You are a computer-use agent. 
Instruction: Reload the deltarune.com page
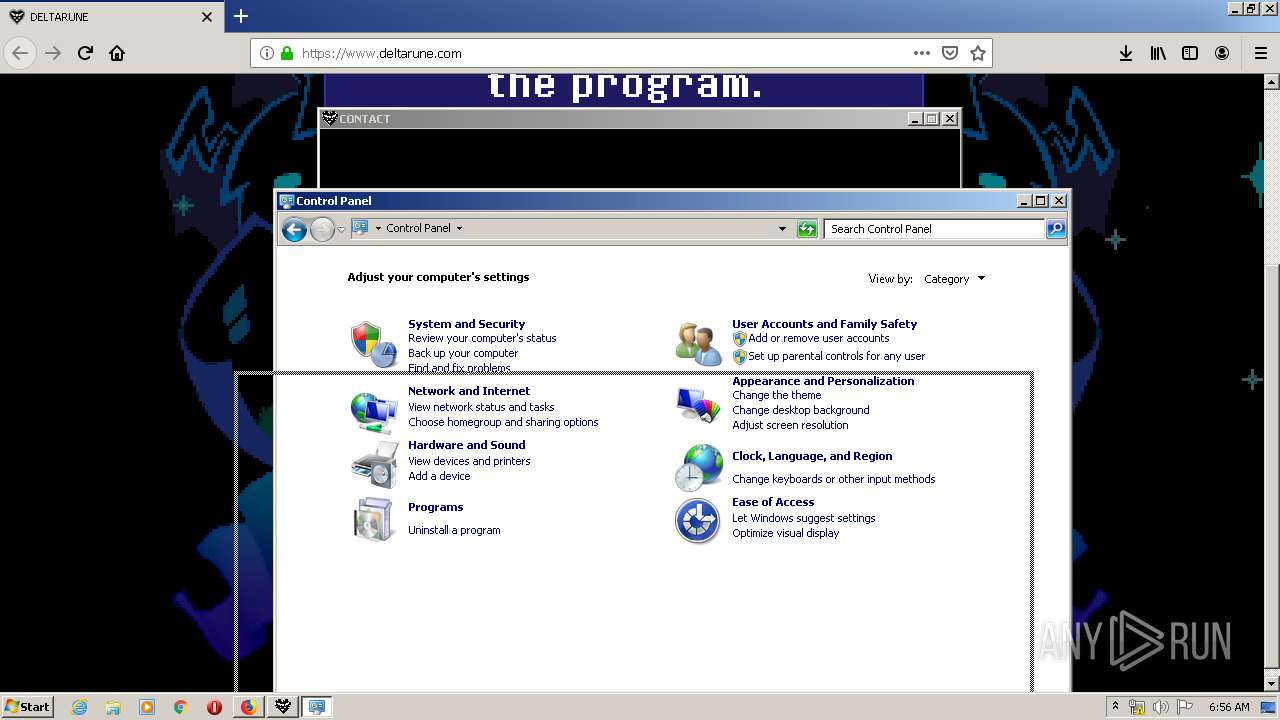pos(86,53)
